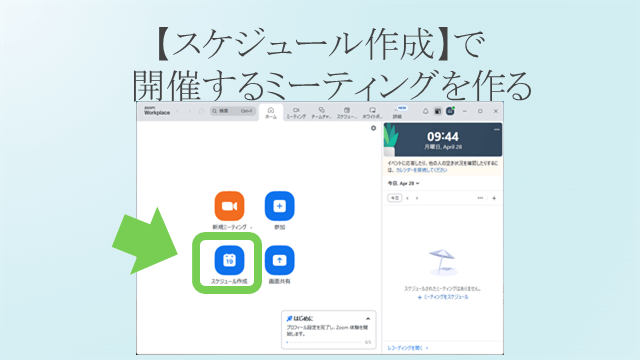This screenshot has width=640, height=360.
Task: Collapse the はじめに getting-started card
Action: (368, 319)
